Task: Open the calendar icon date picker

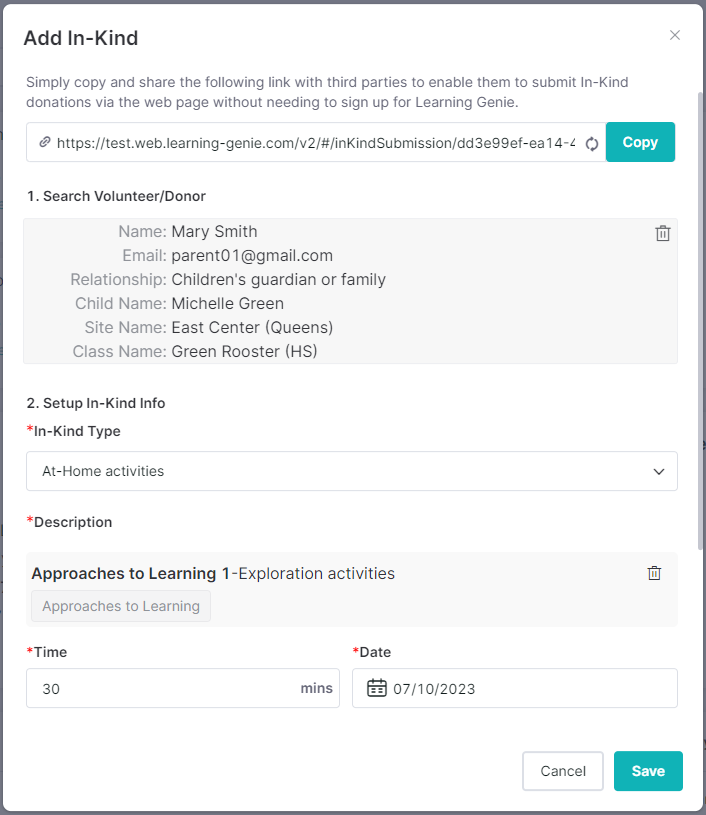Action: click(377, 688)
